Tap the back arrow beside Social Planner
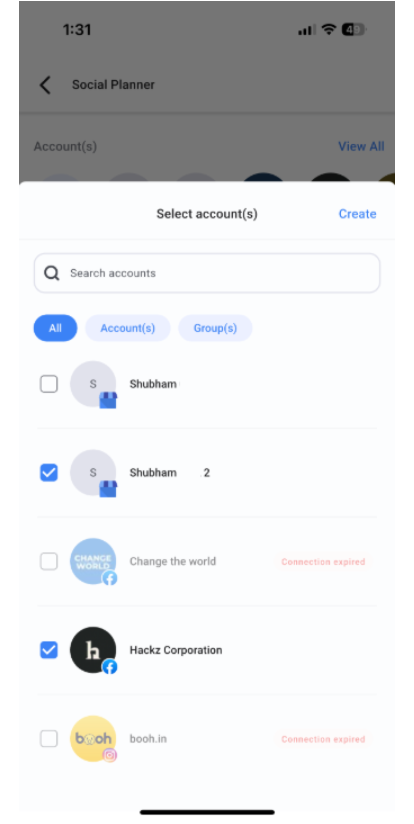This screenshot has width=414, height=824. click(45, 85)
